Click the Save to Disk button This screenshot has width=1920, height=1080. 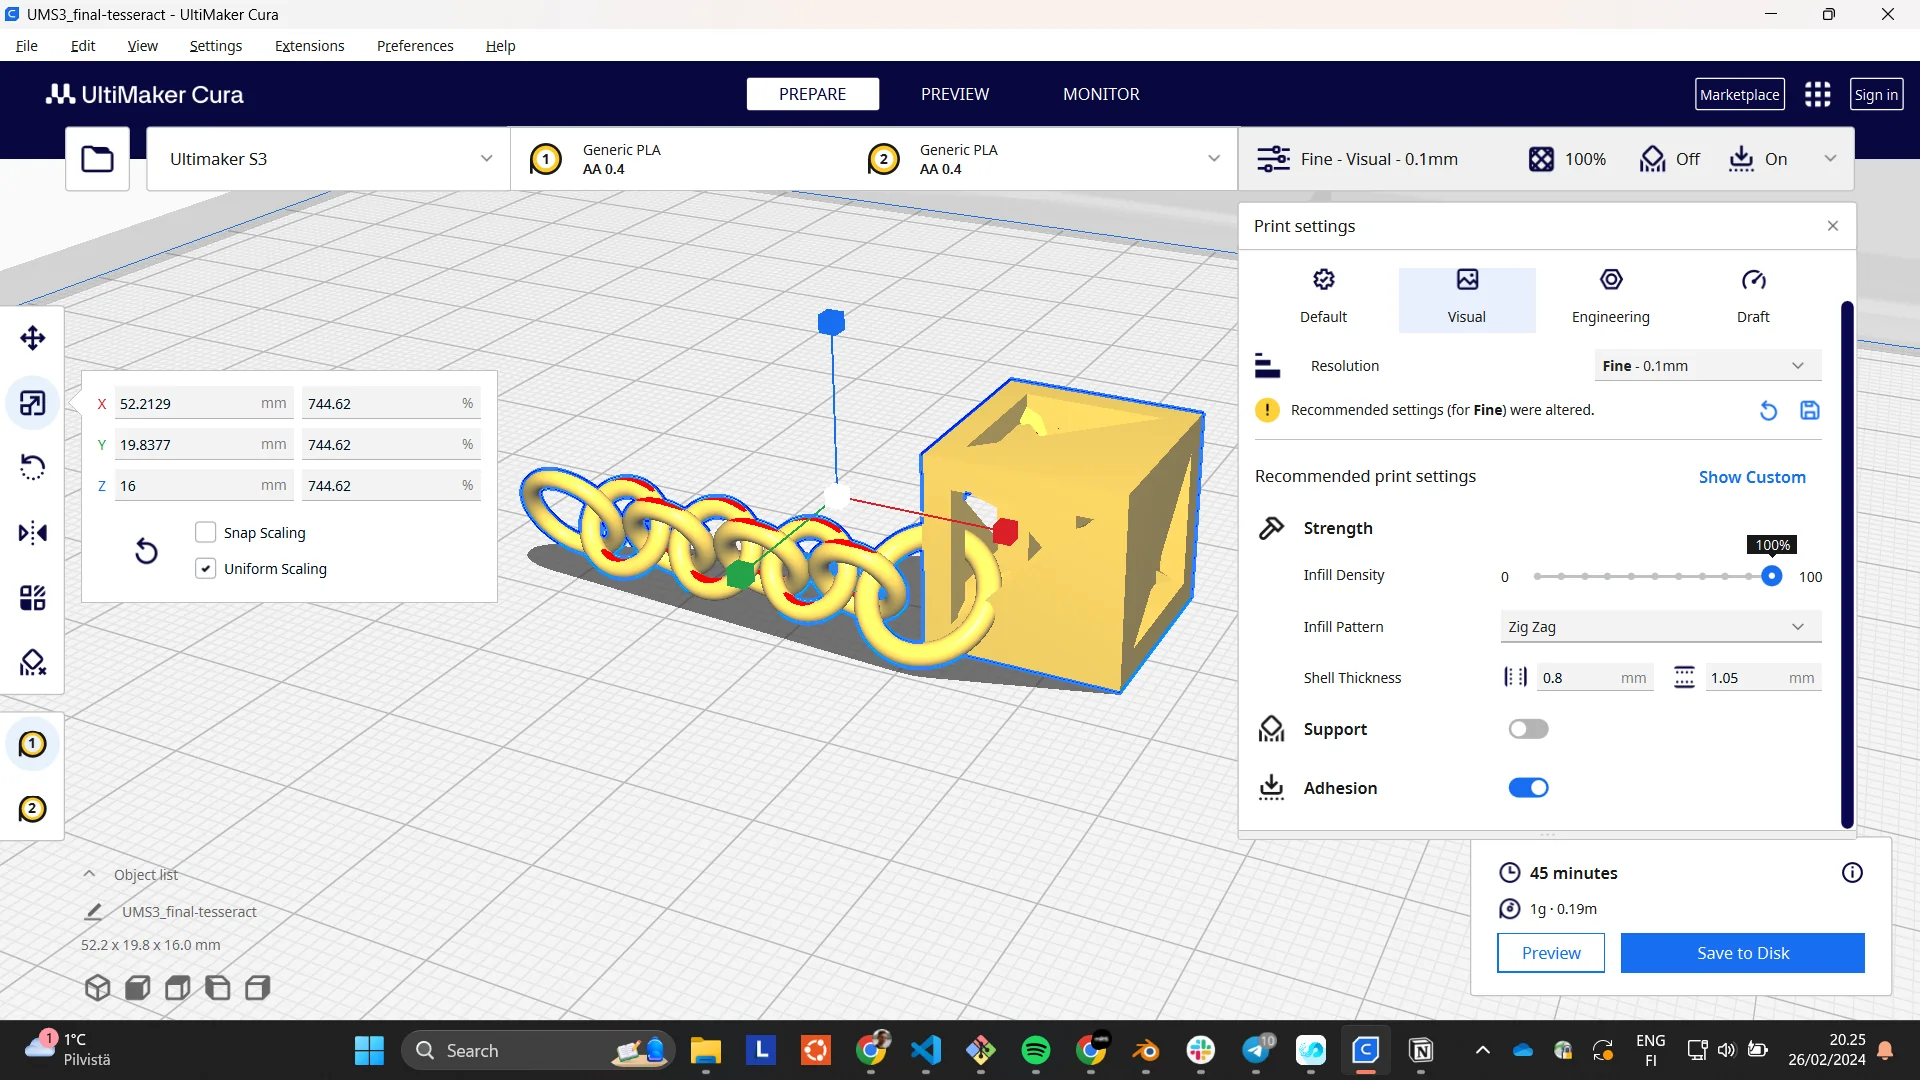(1742, 953)
